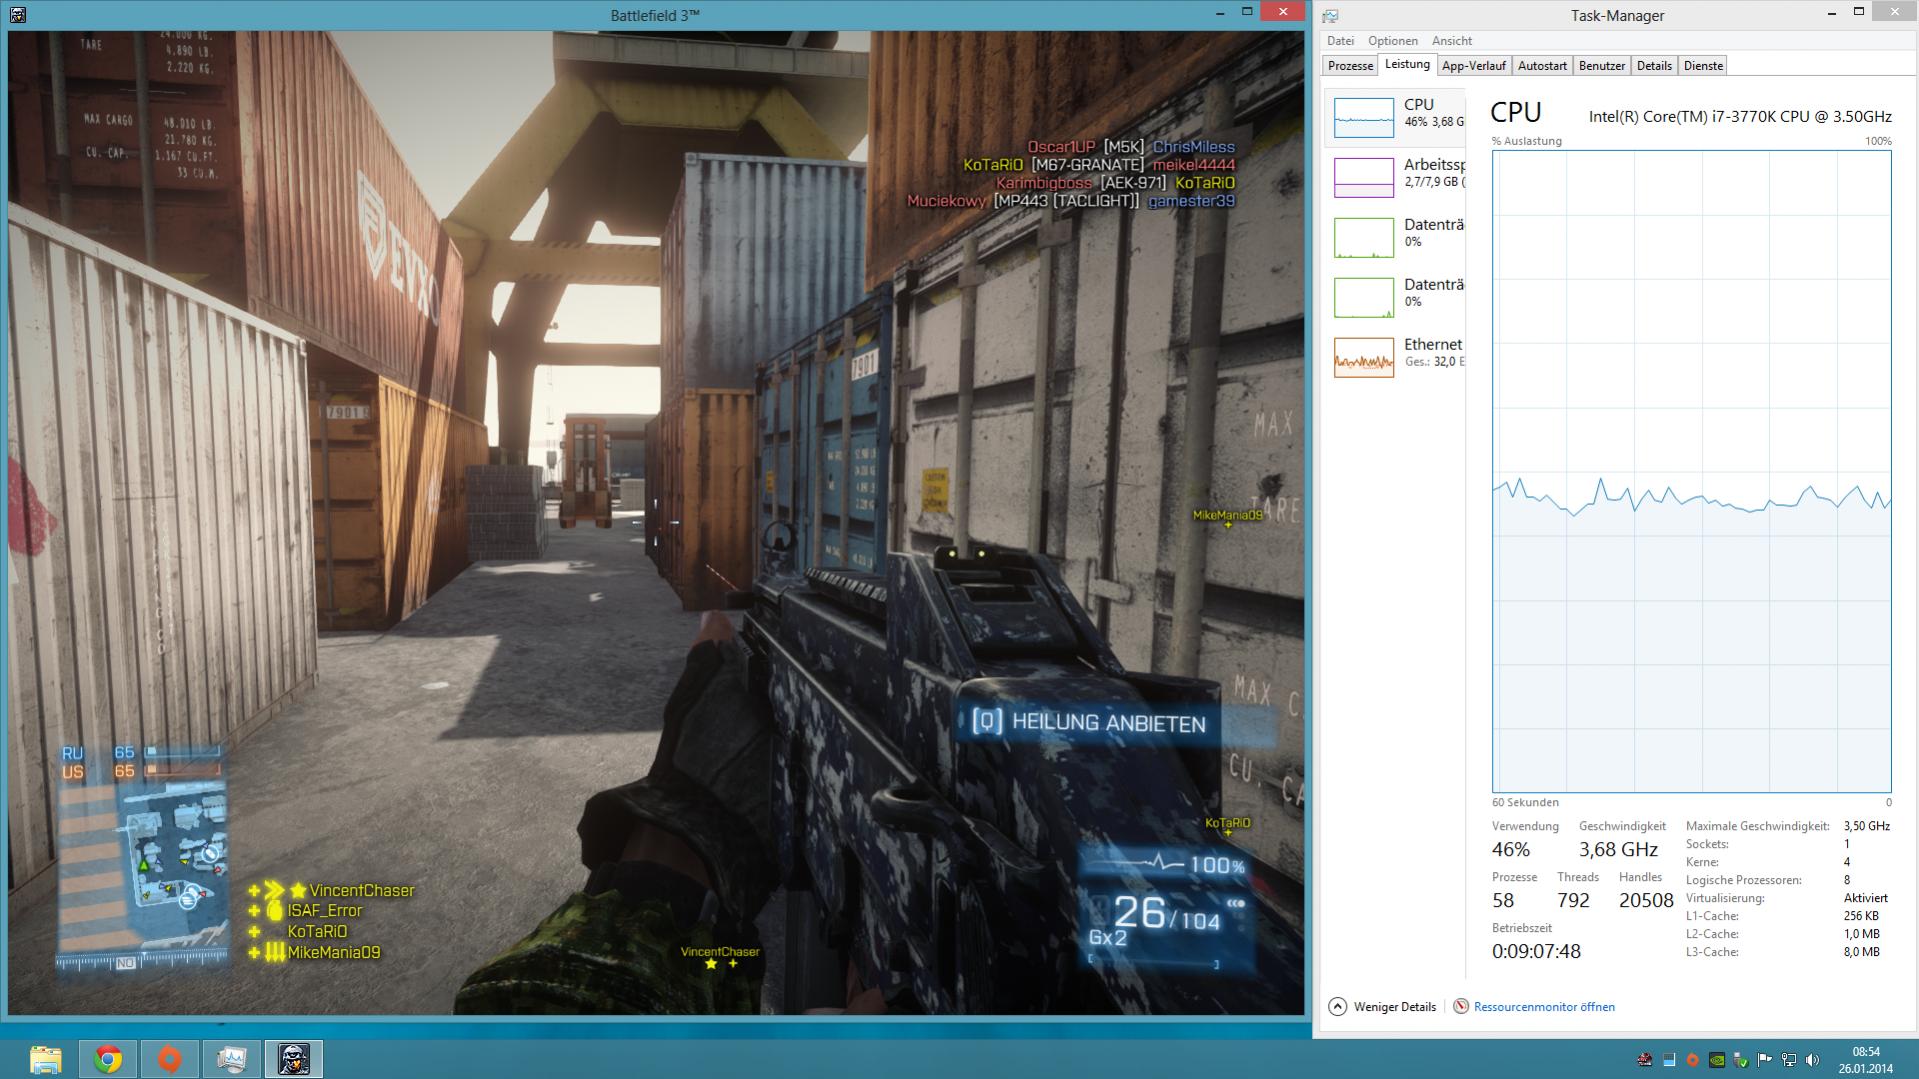
Task: Click the Prozesse count 58
Action: click(x=1503, y=900)
